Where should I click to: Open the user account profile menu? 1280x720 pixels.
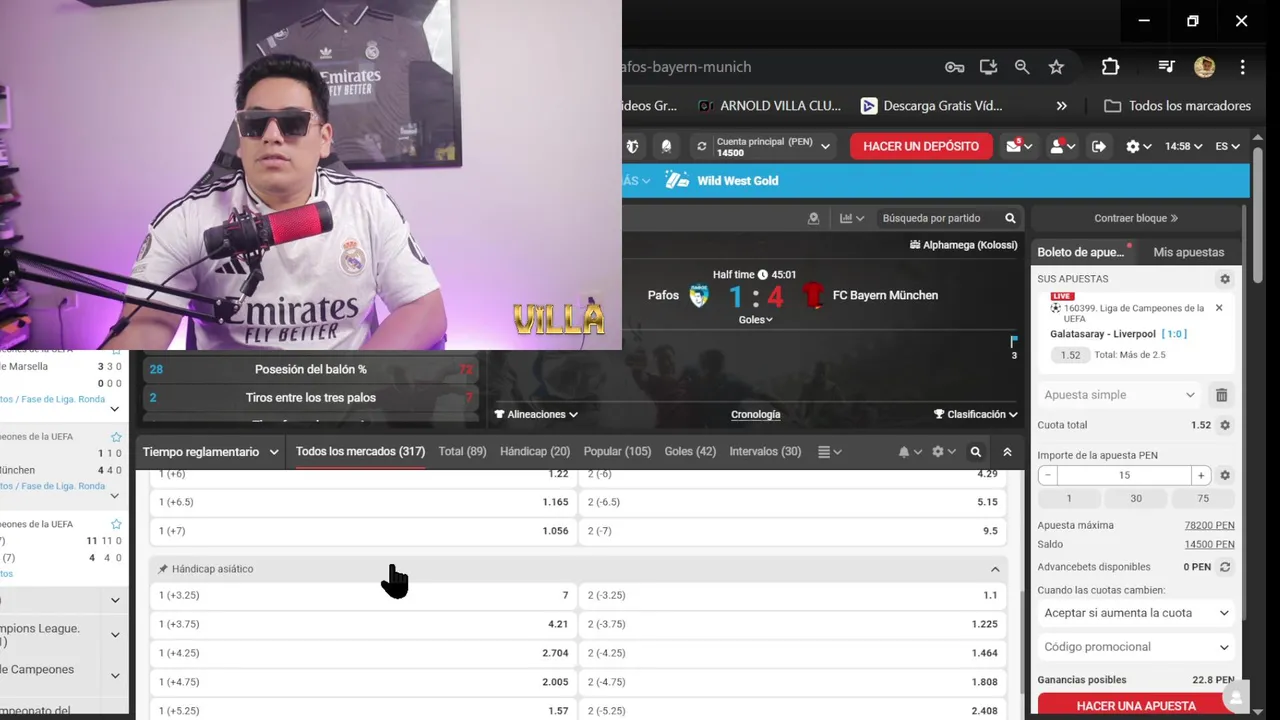(x=1061, y=146)
